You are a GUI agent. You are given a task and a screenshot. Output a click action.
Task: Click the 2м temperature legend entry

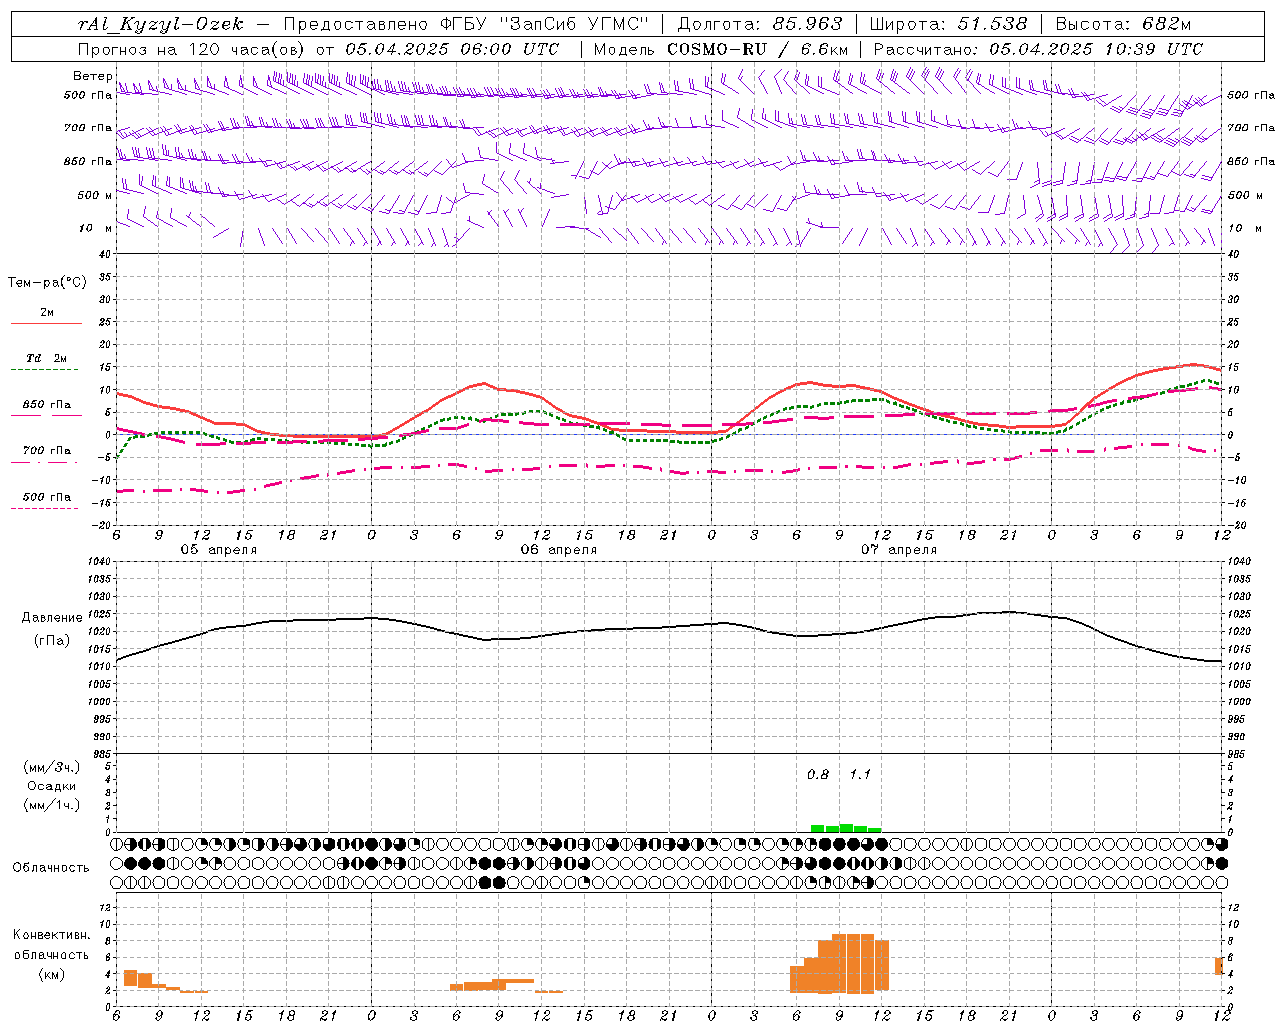(47, 313)
